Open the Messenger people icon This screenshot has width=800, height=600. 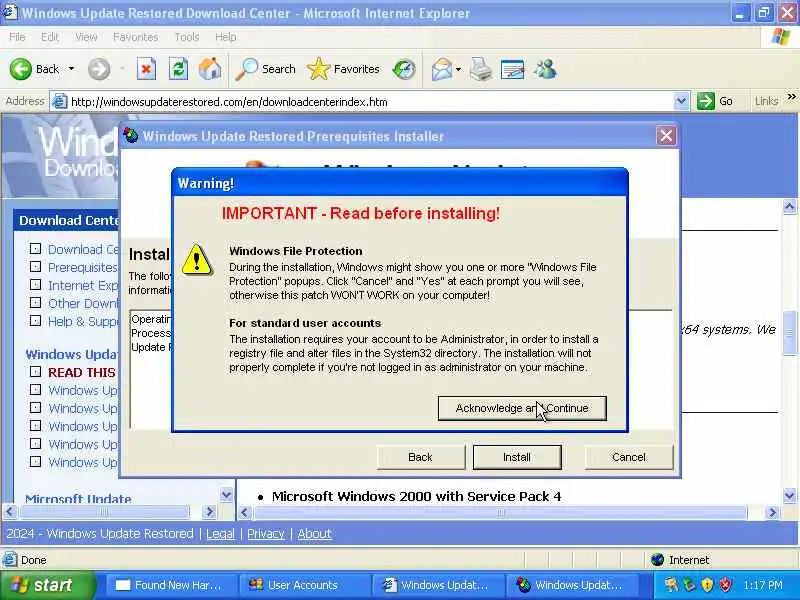(x=545, y=69)
